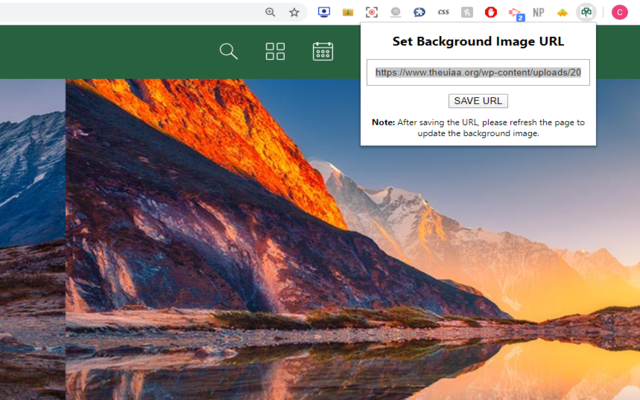Click the 'Set Background Image URL' heading

478,41
